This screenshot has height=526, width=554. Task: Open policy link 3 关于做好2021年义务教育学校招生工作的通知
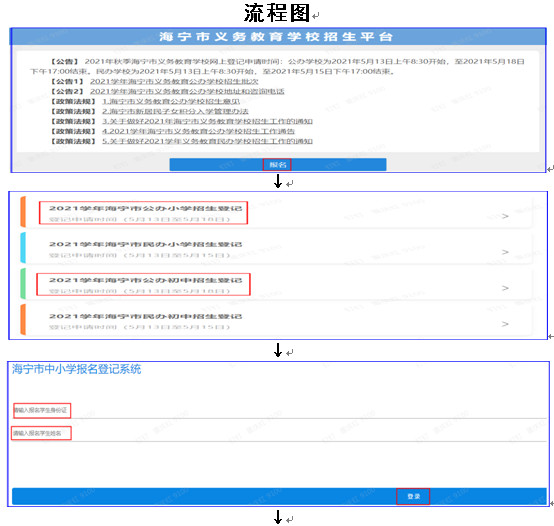pyautogui.click(x=207, y=122)
